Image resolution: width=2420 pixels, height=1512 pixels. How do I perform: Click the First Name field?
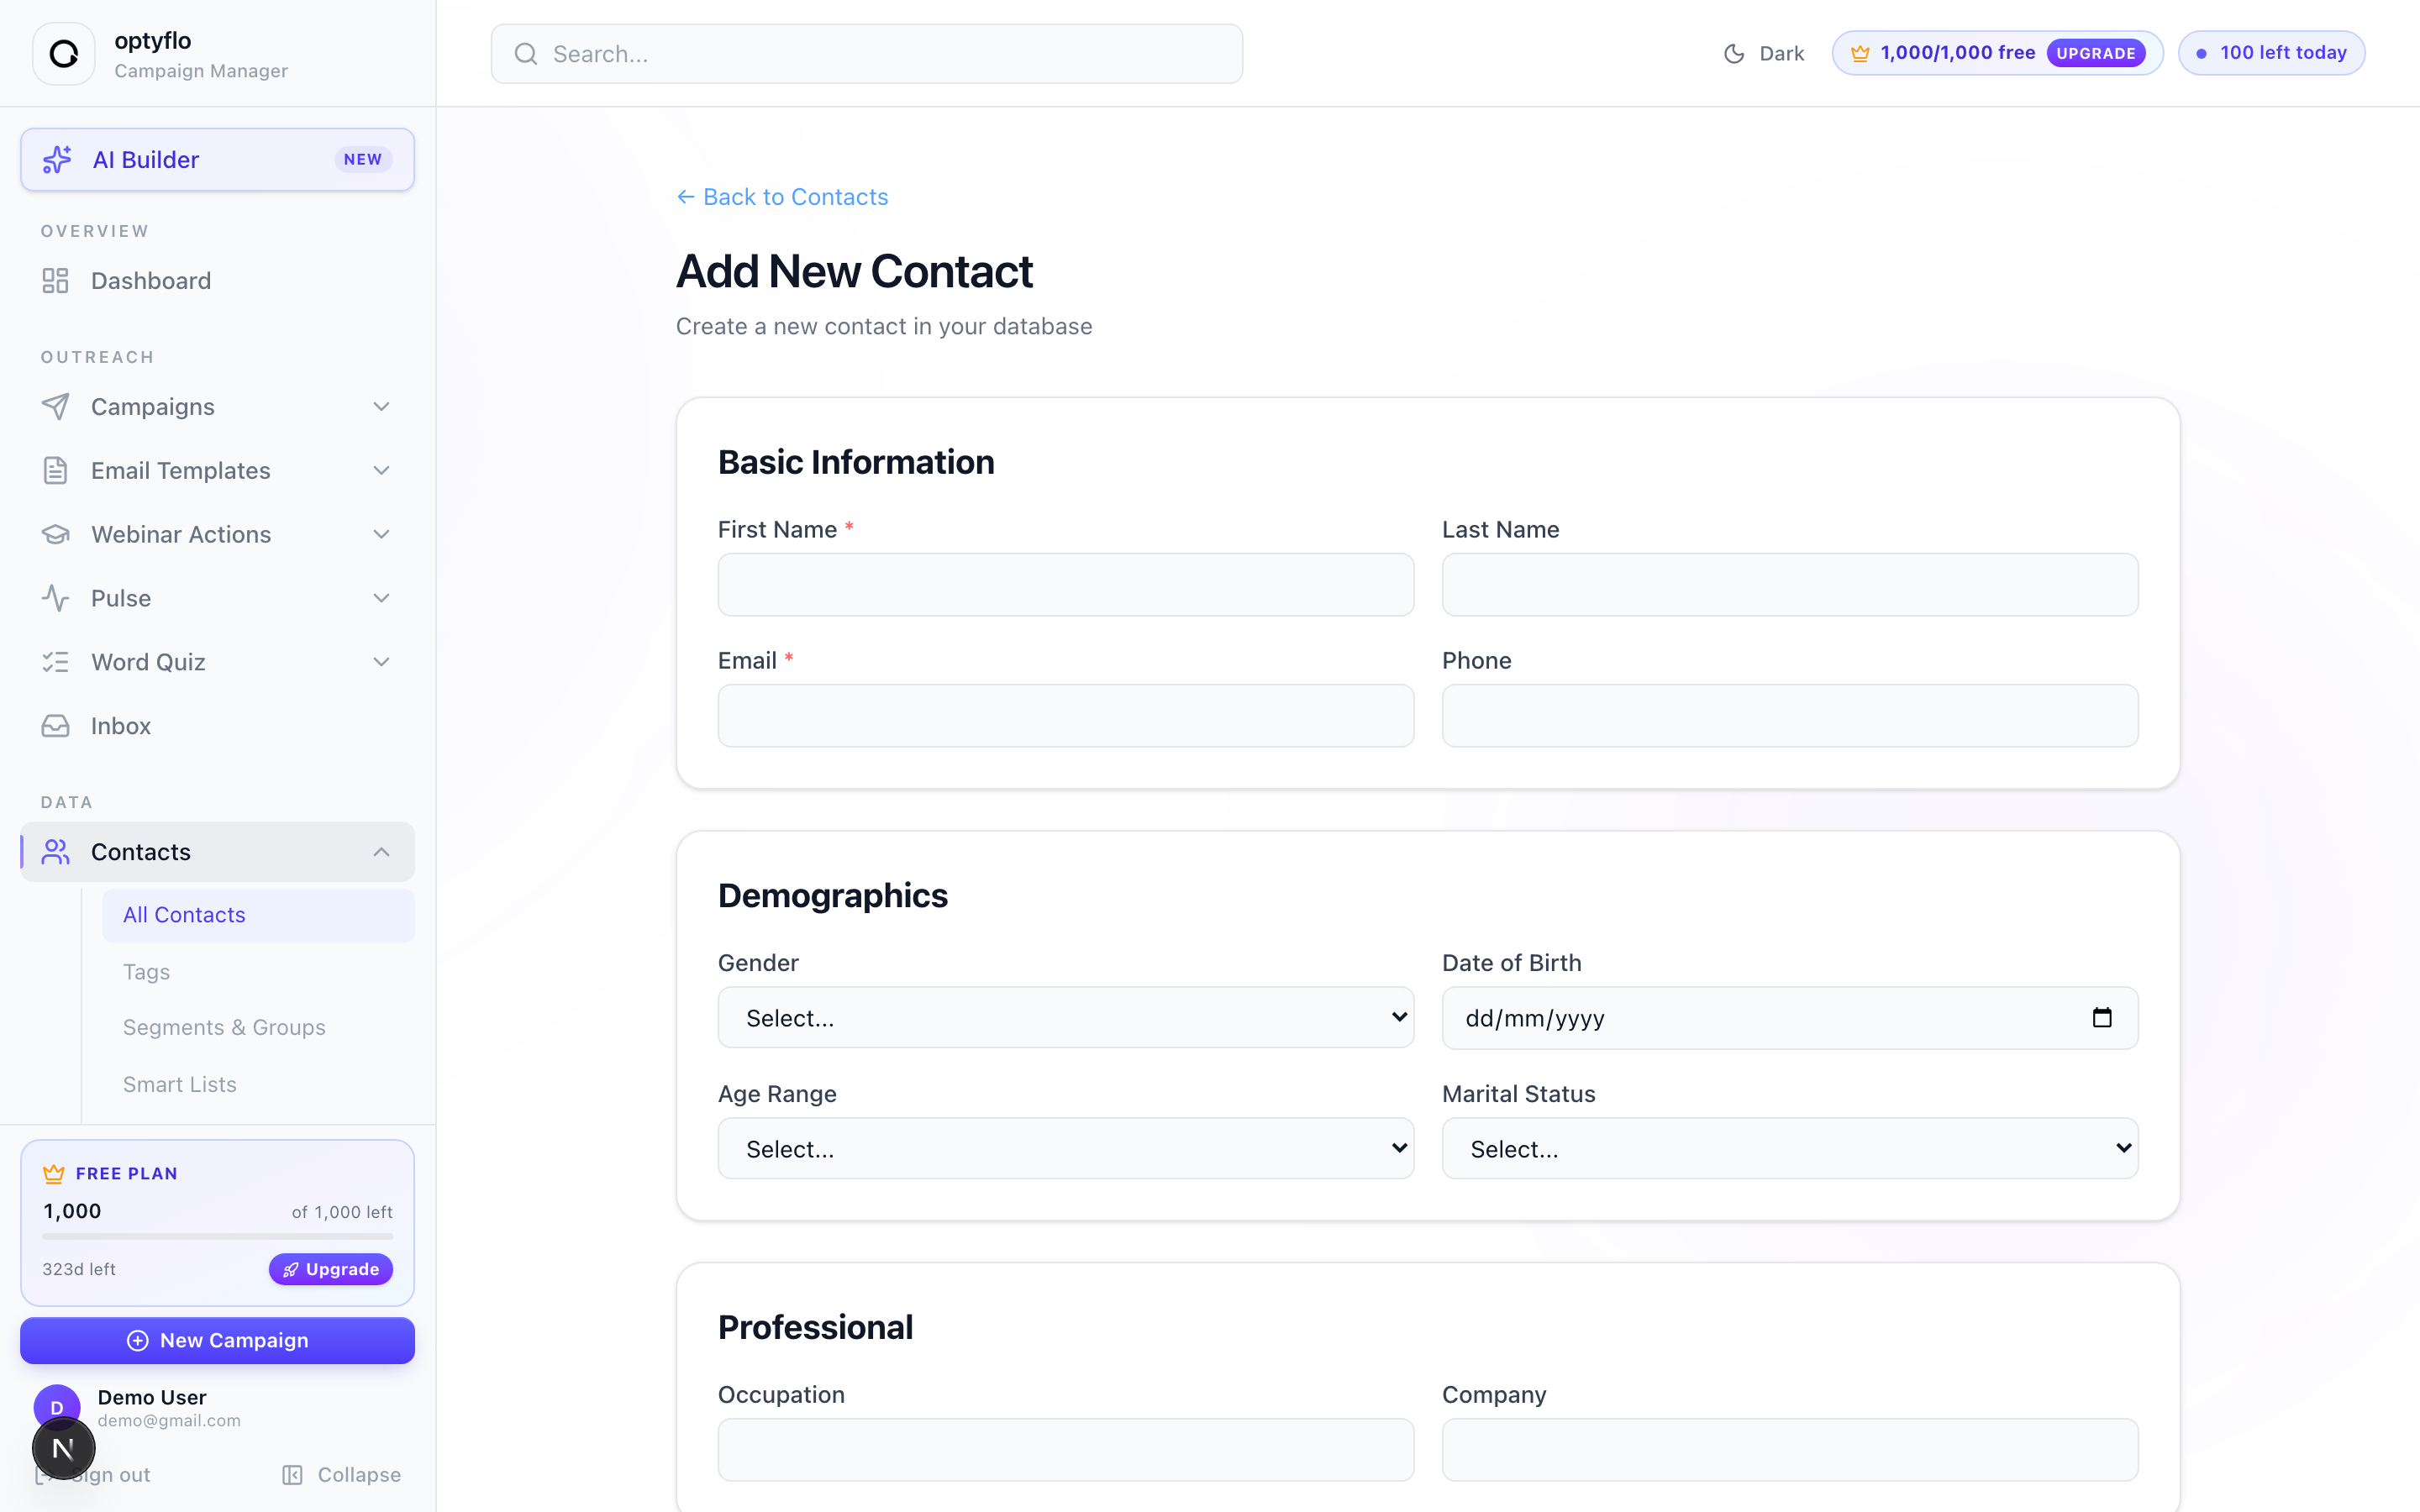[1066, 585]
